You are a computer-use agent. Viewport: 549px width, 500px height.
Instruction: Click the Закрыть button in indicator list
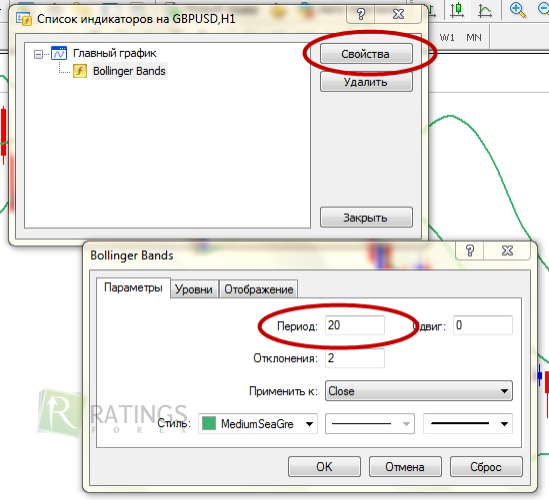click(x=366, y=217)
